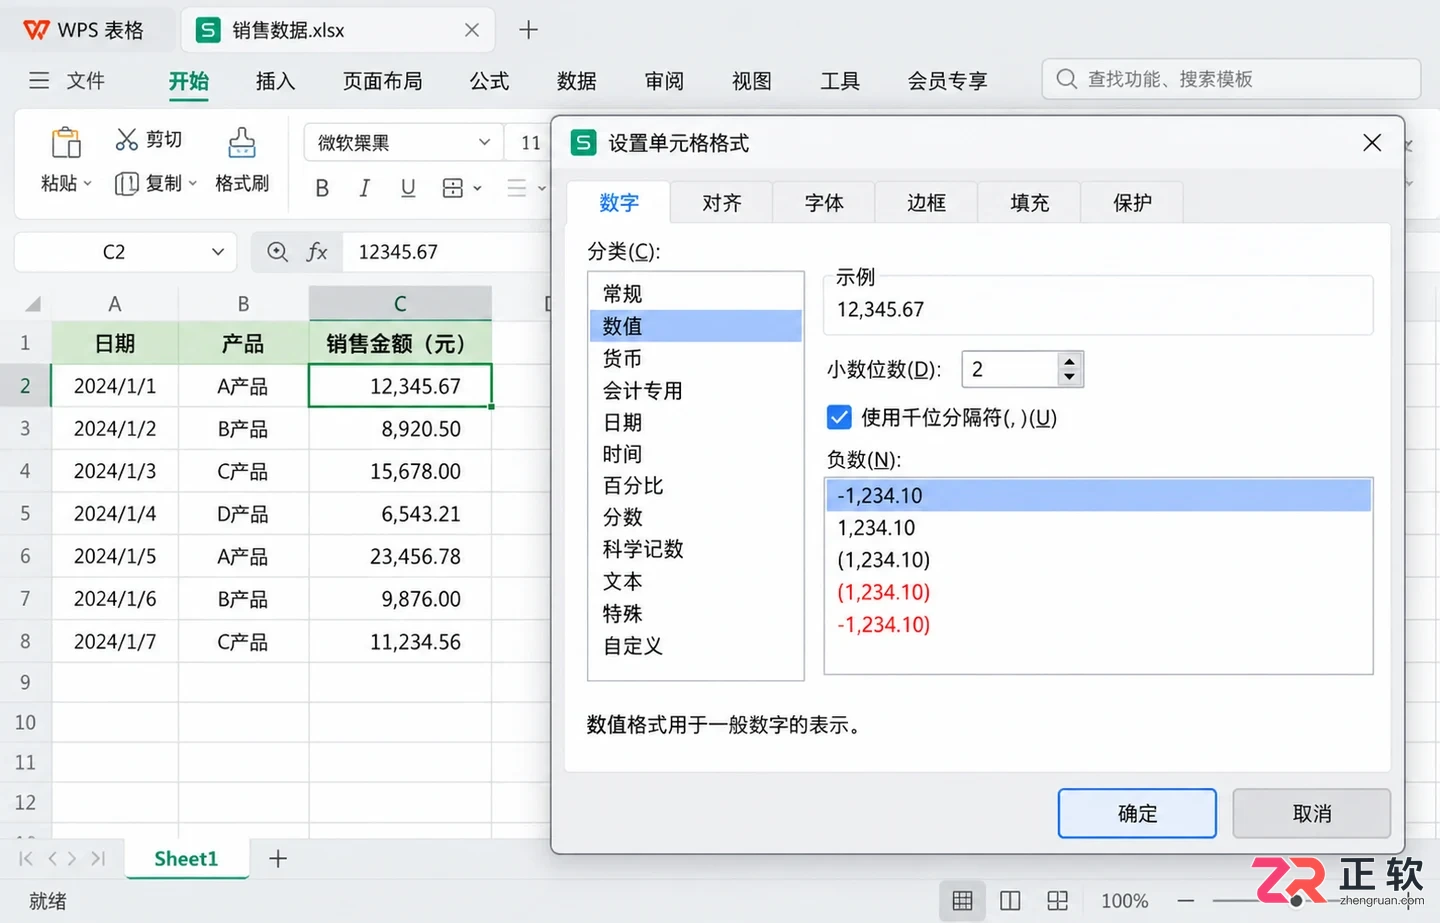The image size is (1440, 923).
Task: Click the zoom out minus in status bar
Action: click(1186, 901)
